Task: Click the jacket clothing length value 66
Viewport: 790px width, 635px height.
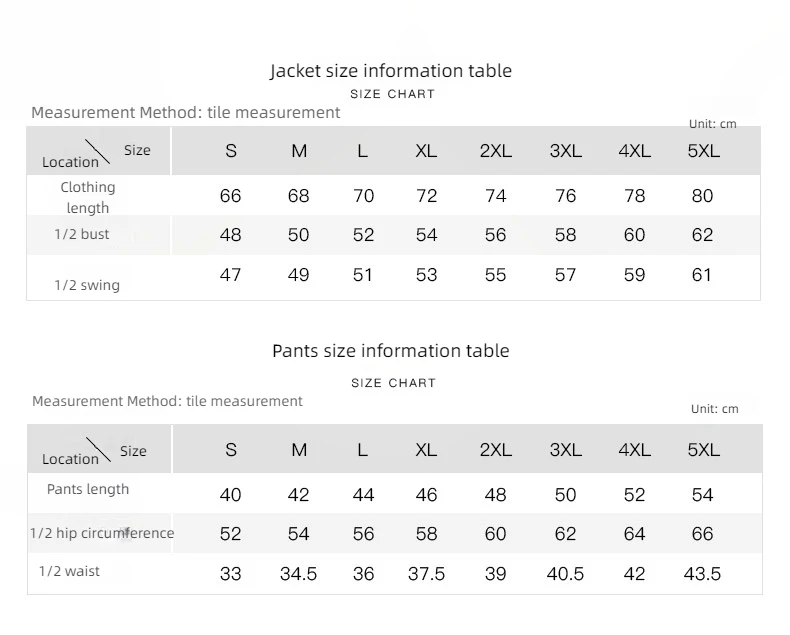Action: [230, 196]
